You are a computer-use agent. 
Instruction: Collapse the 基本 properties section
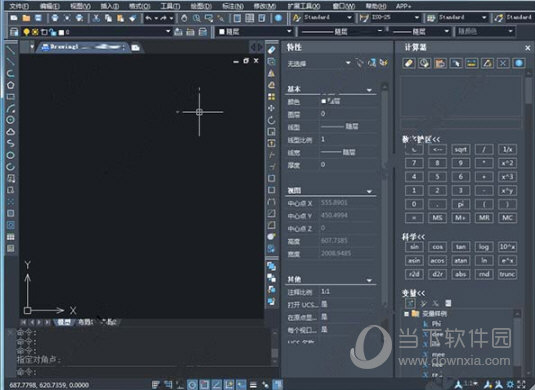(x=369, y=90)
